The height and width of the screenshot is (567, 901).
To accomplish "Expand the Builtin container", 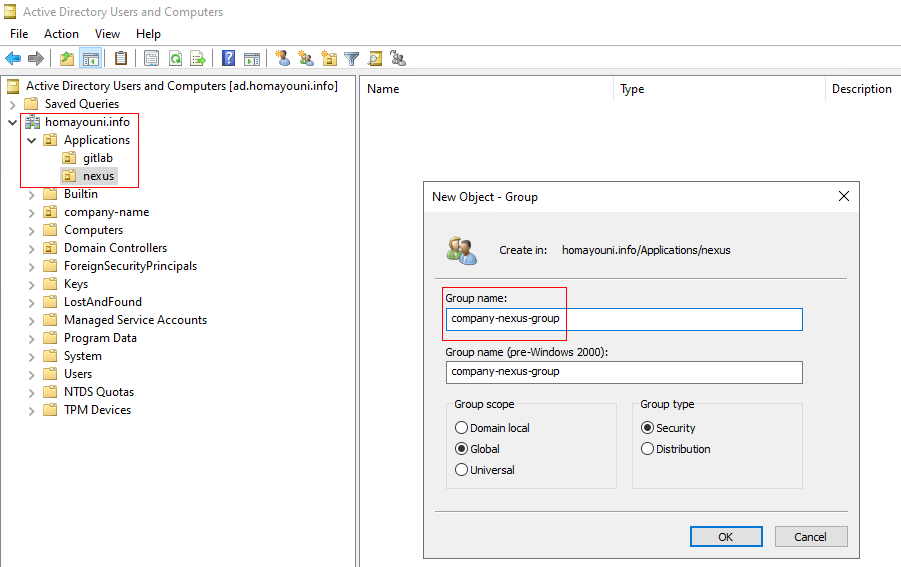I will (32, 195).
